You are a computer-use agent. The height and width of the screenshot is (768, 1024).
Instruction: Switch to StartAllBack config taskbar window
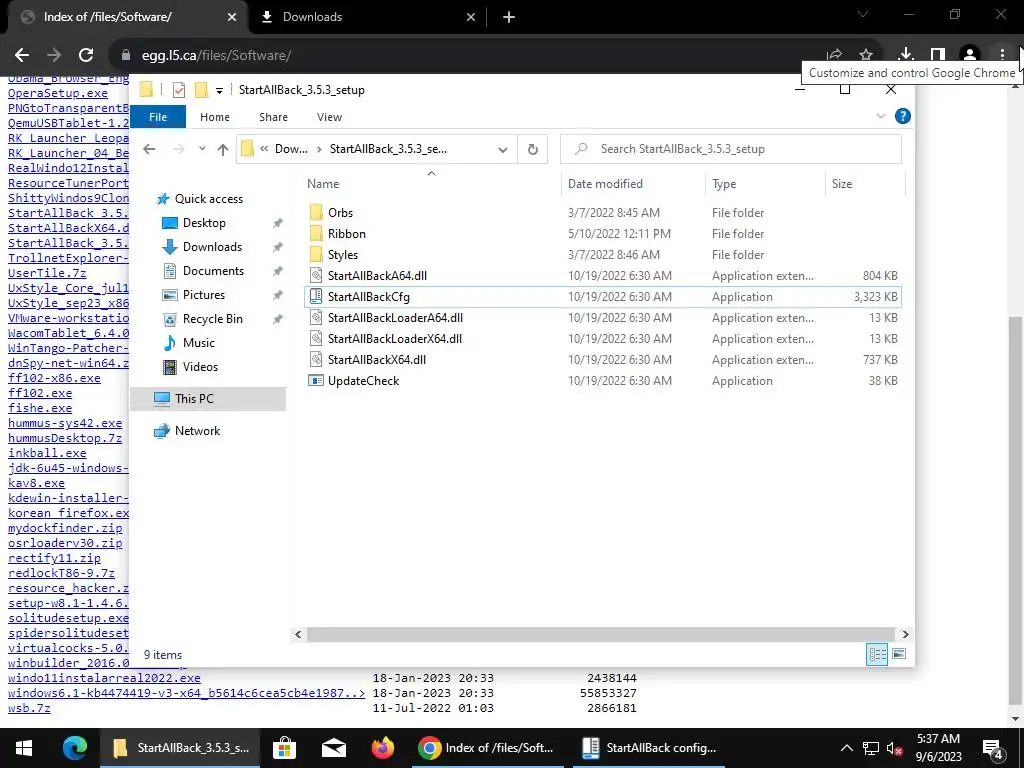pyautogui.click(x=649, y=748)
